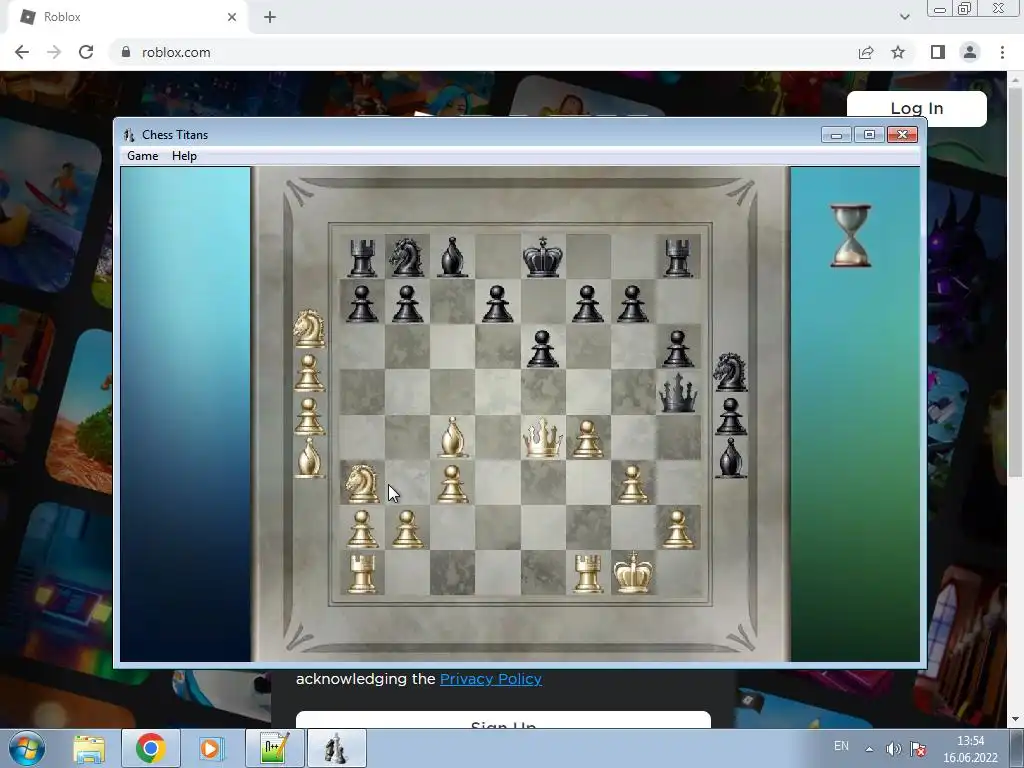1024x768 pixels.
Task: Activate Chess Titans taskbar button
Action: 336,748
